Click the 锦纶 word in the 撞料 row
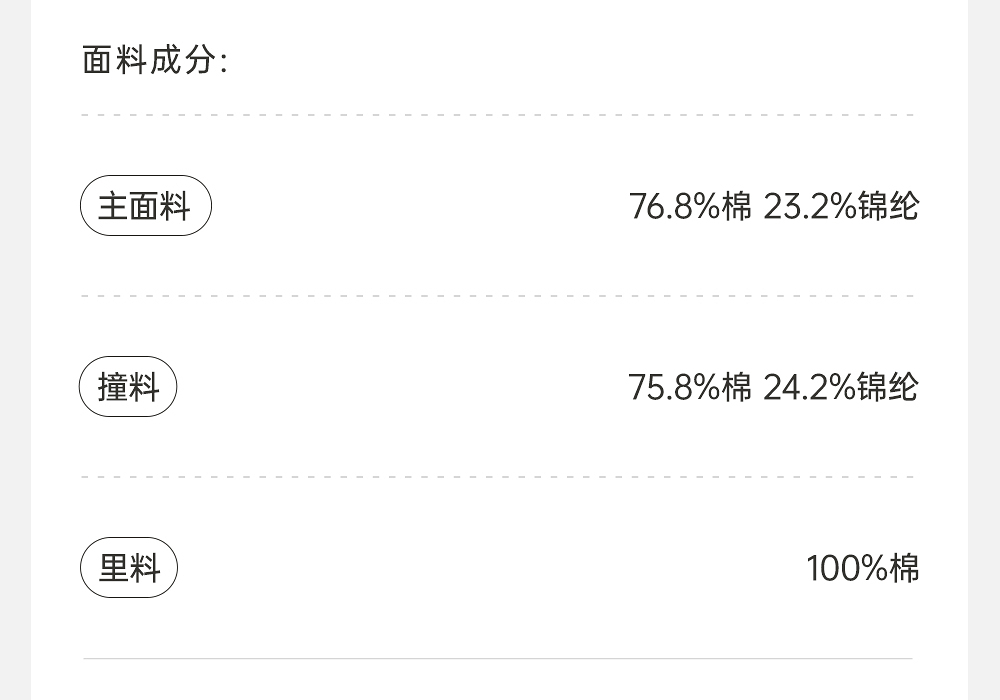Image resolution: width=1000 pixels, height=700 pixels. coord(888,387)
